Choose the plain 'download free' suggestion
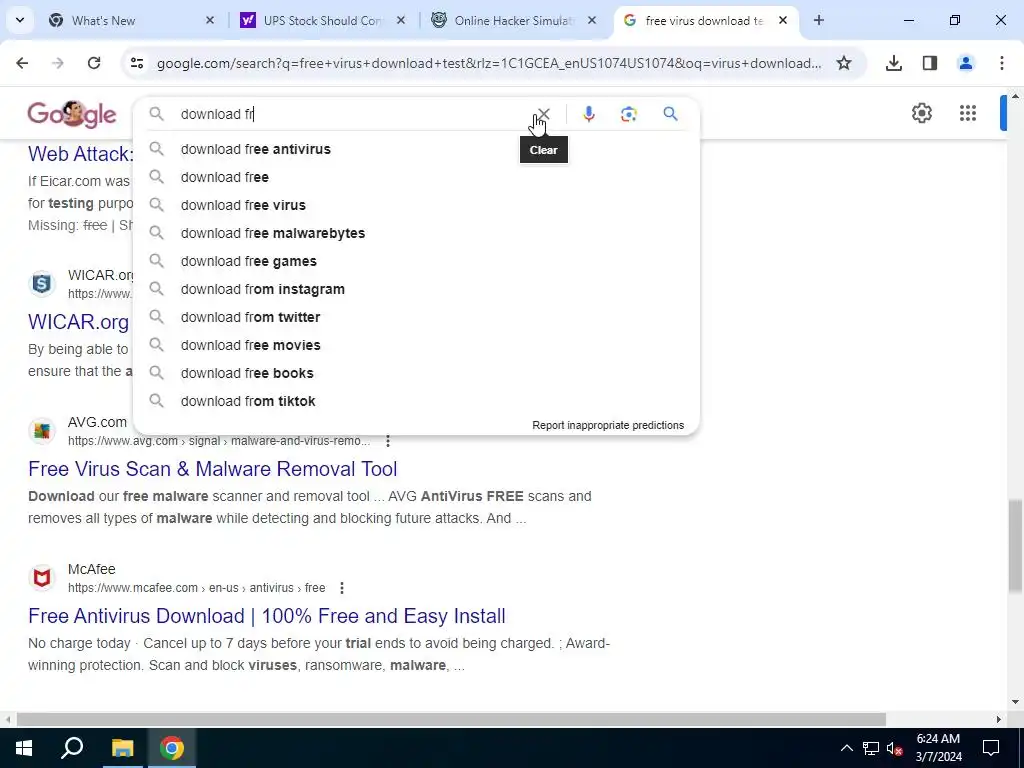This screenshot has width=1024, height=768. click(x=416, y=177)
